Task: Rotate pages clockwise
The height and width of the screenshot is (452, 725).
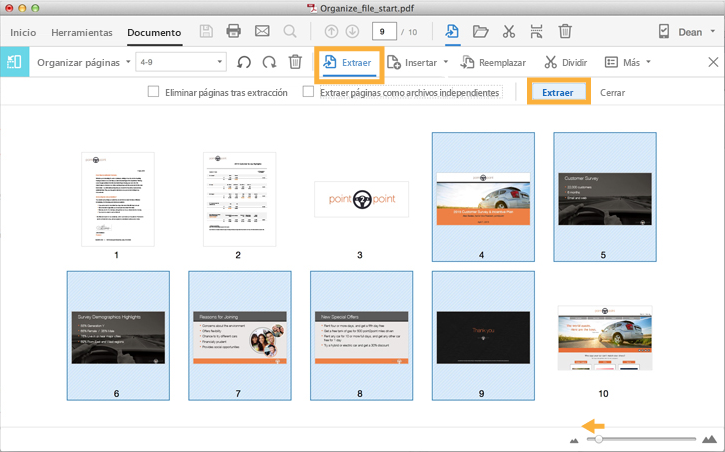Action: point(269,62)
